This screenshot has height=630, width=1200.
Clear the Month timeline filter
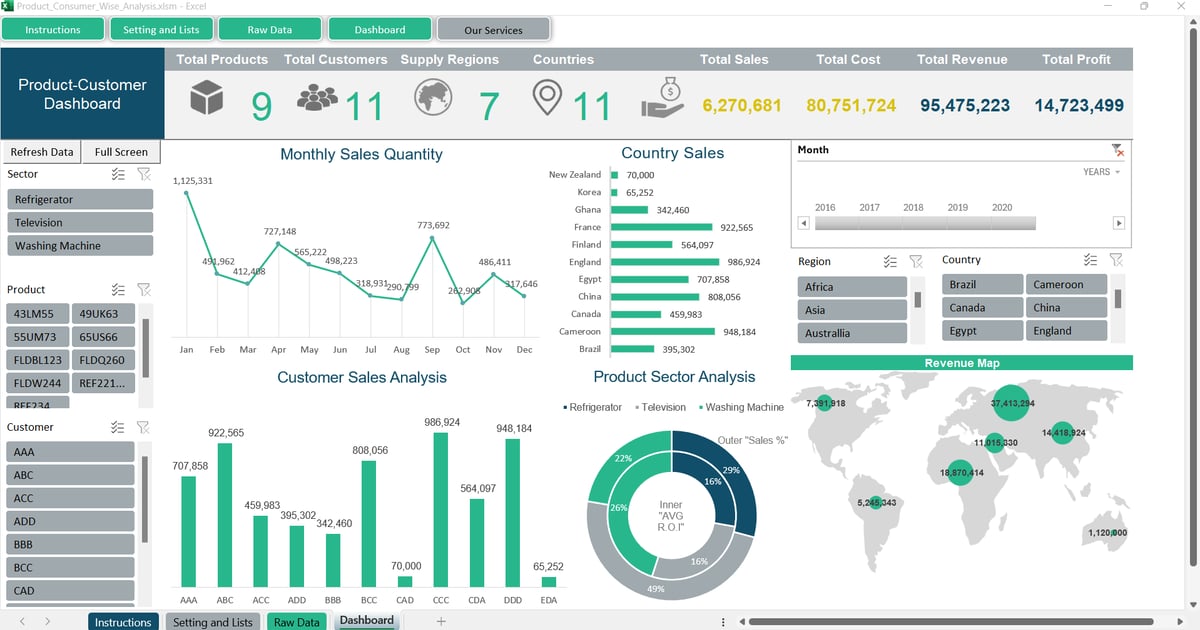pos(1120,150)
